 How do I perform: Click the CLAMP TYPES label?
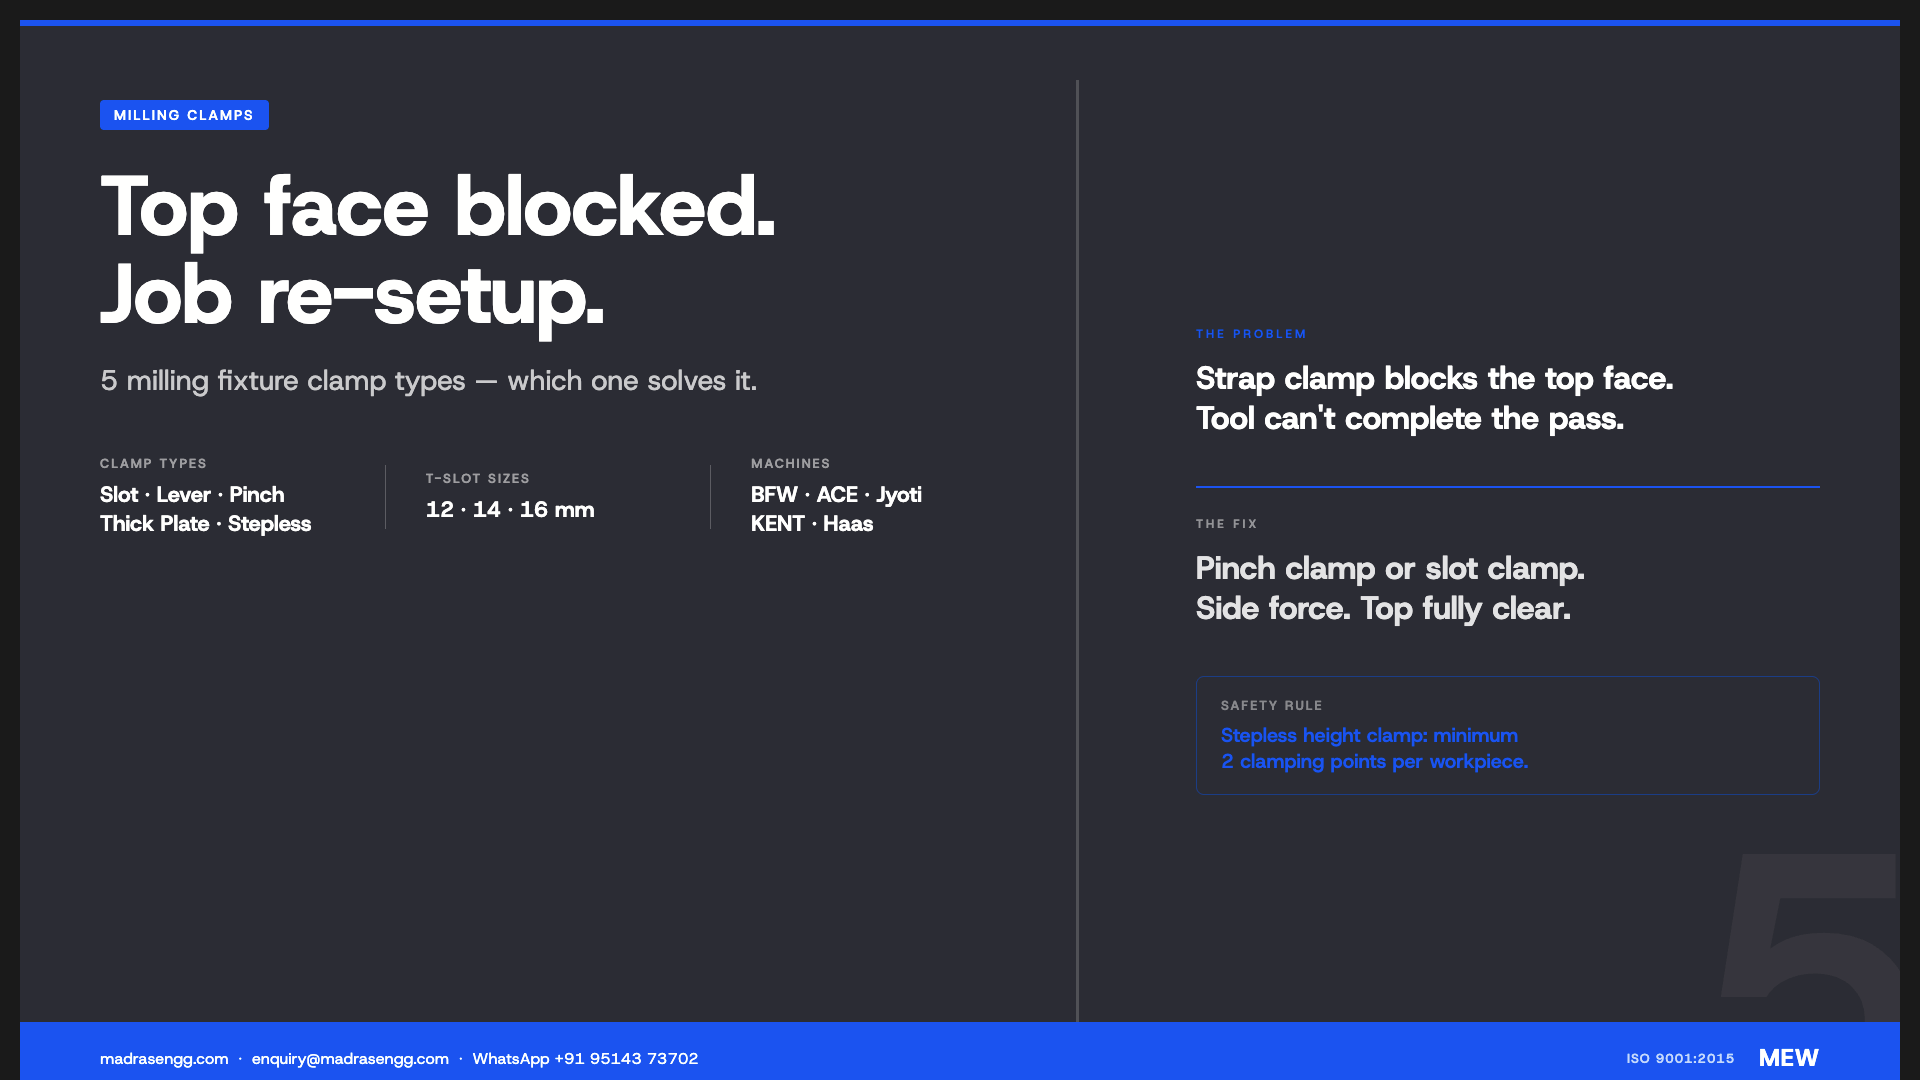[x=153, y=463]
